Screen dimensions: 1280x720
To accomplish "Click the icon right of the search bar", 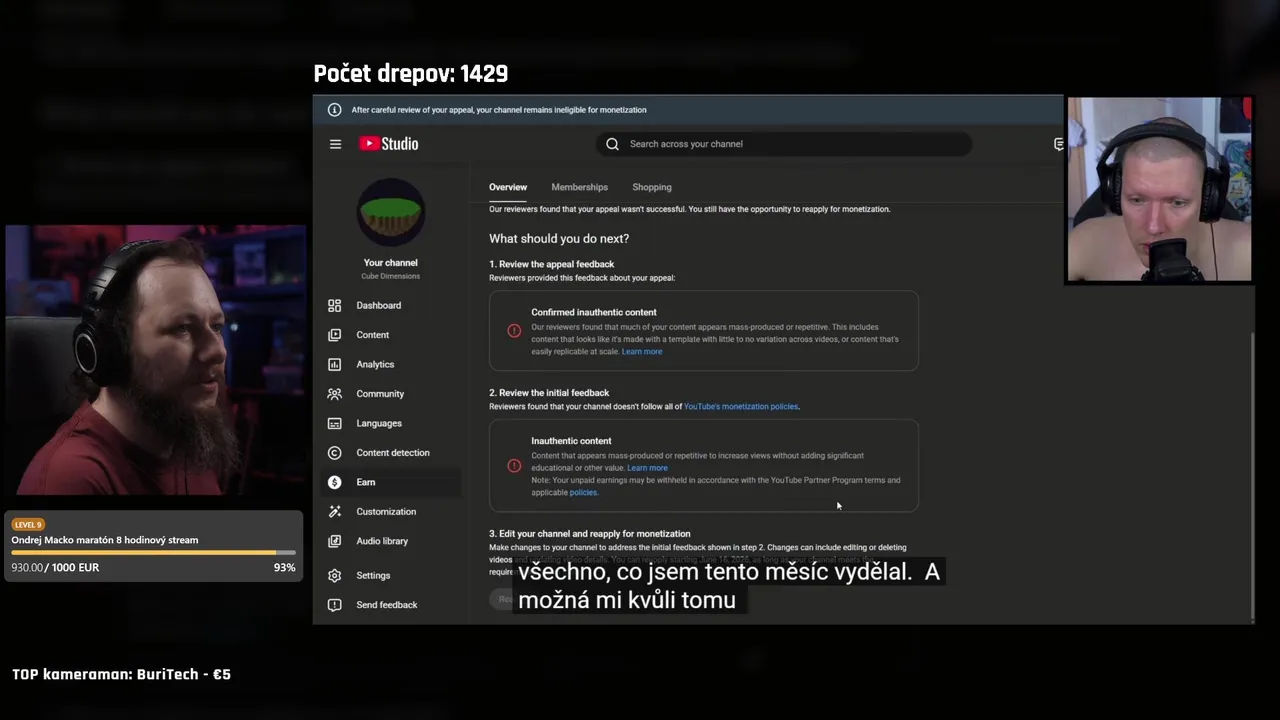I will (x=1058, y=144).
